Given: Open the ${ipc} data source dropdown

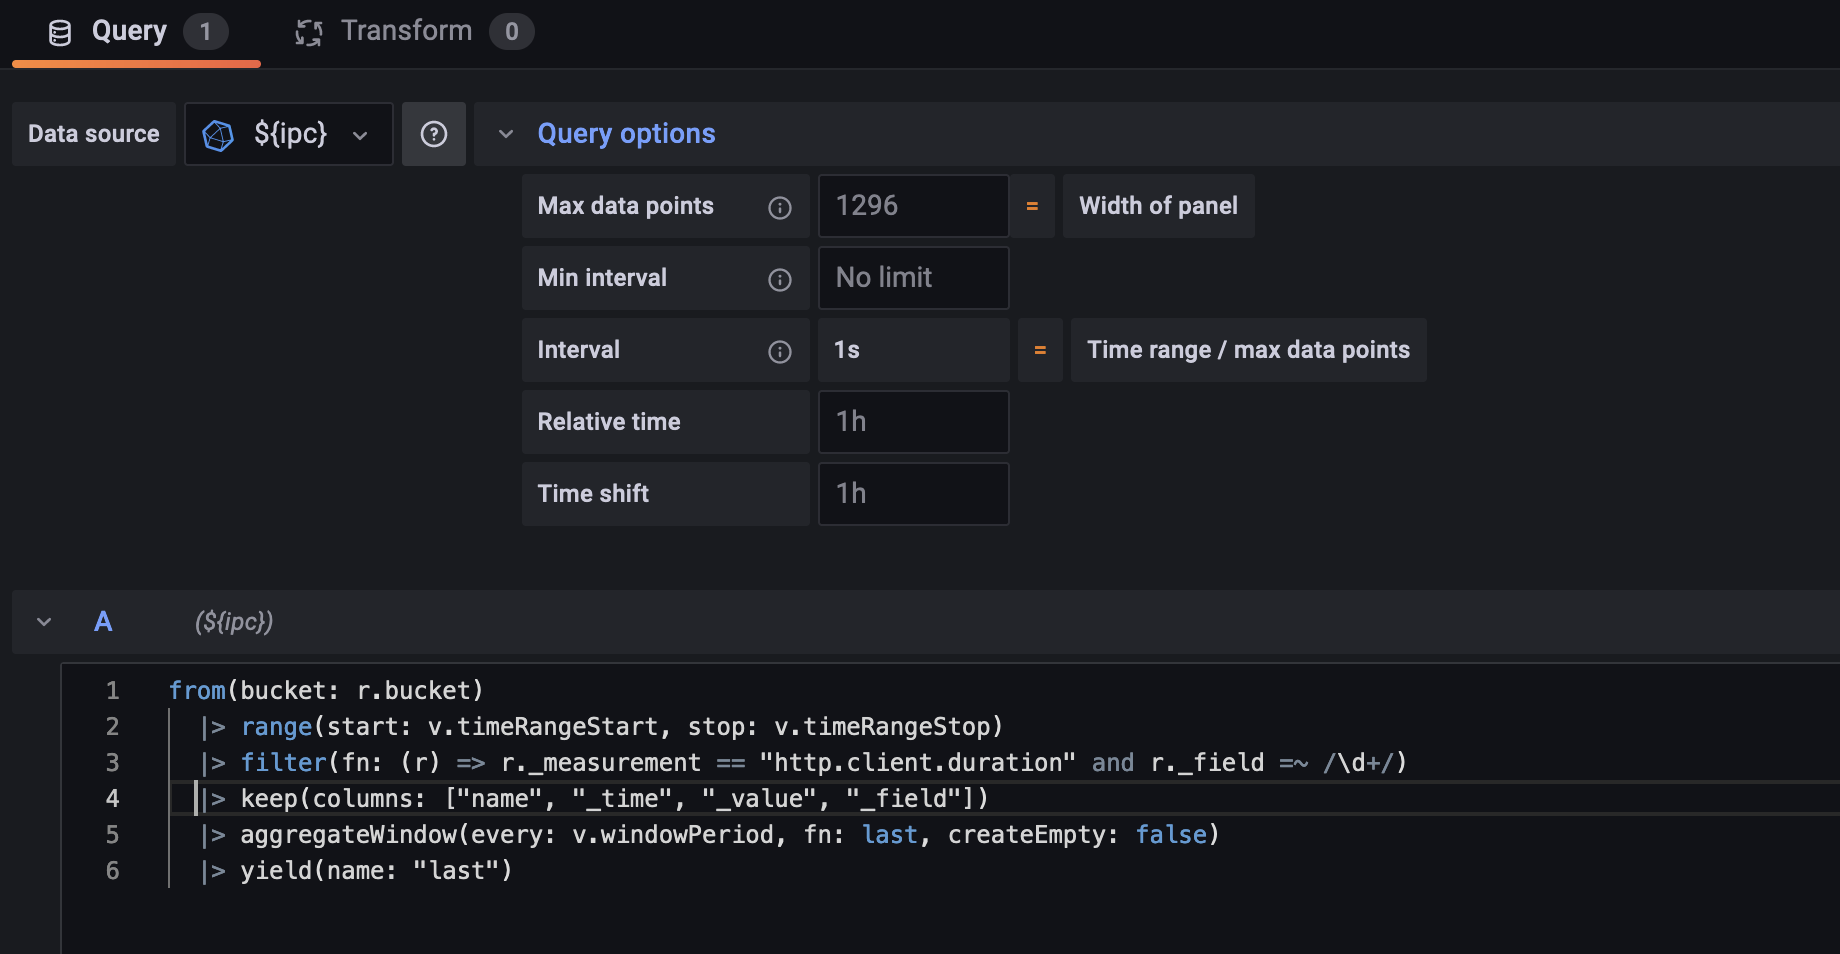Looking at the screenshot, I should point(359,134).
